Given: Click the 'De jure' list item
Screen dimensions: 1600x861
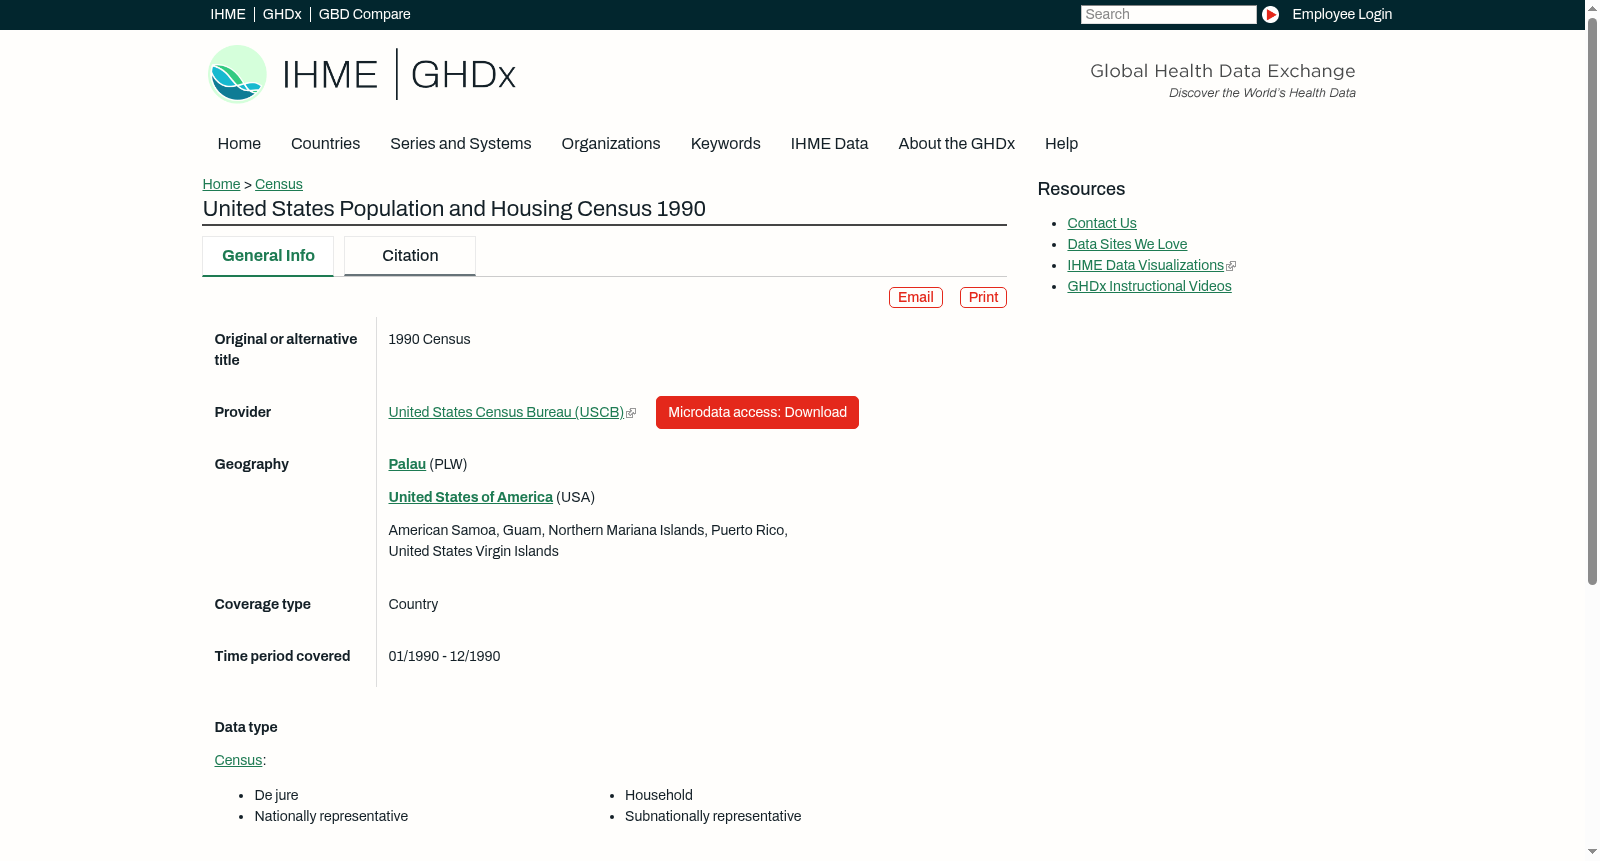Looking at the screenshot, I should click(x=276, y=796).
